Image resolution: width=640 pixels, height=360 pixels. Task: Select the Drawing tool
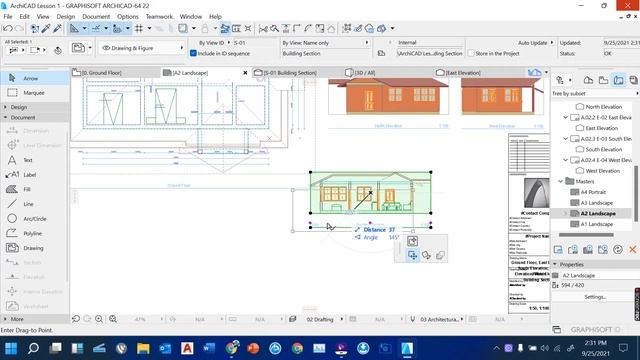35,248
